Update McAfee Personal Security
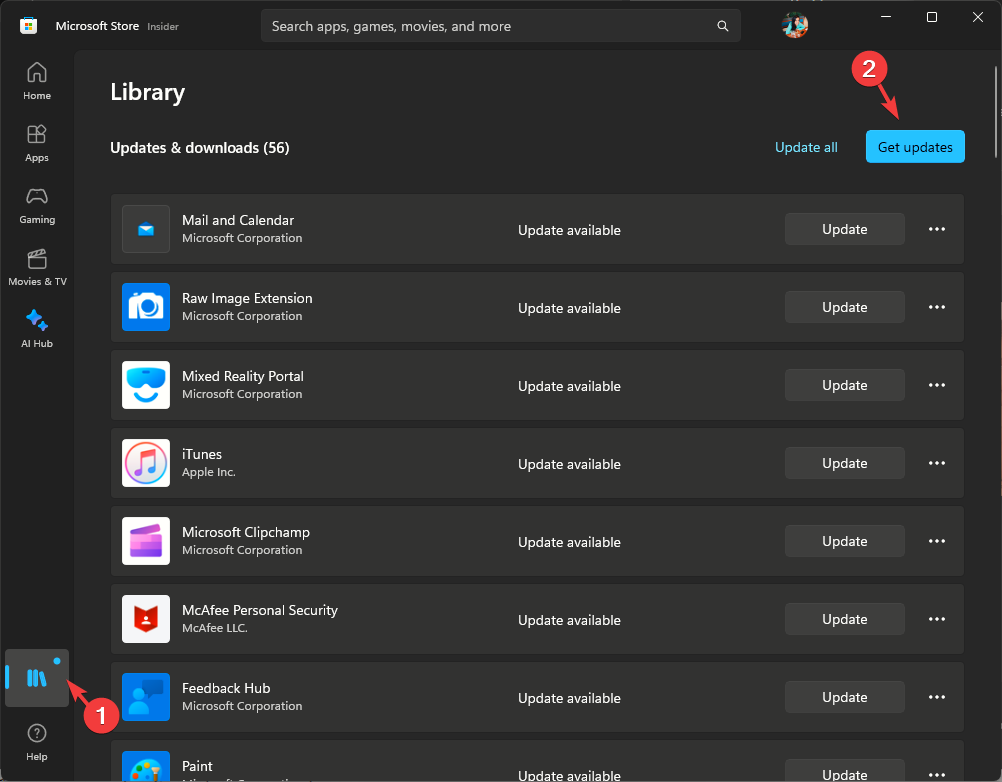1002x782 pixels. tap(845, 618)
